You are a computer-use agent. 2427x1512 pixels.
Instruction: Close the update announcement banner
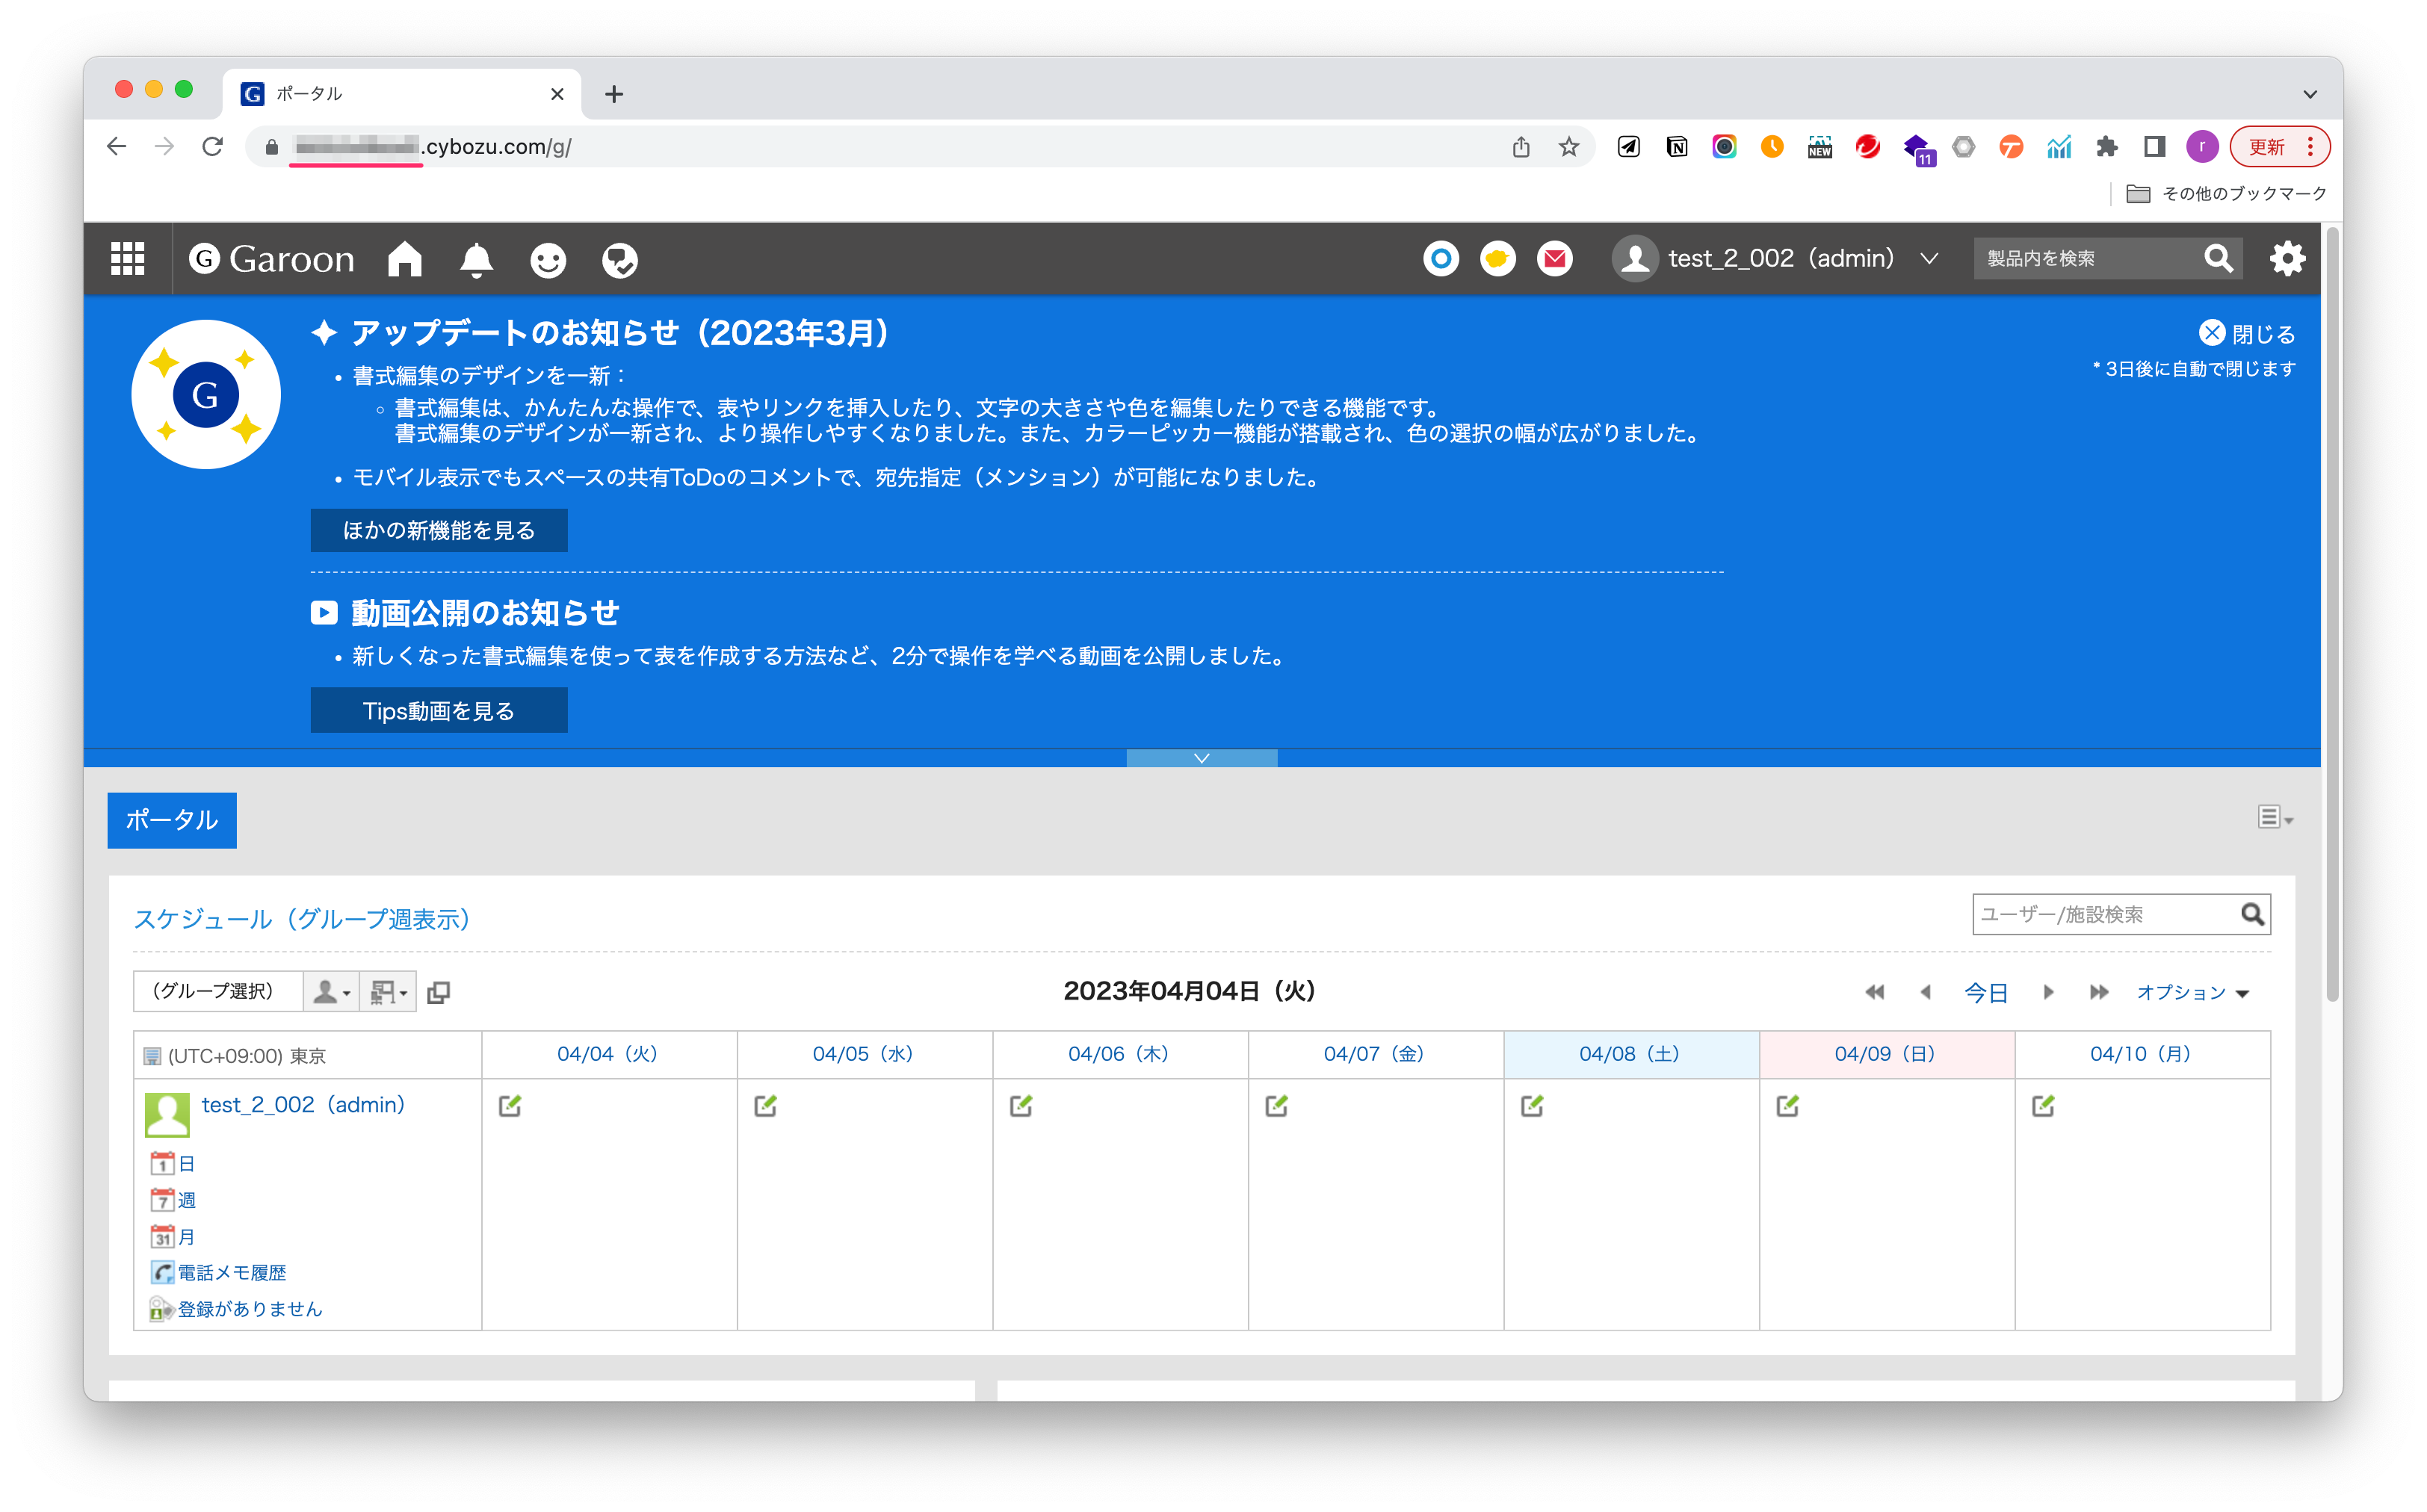[2246, 334]
